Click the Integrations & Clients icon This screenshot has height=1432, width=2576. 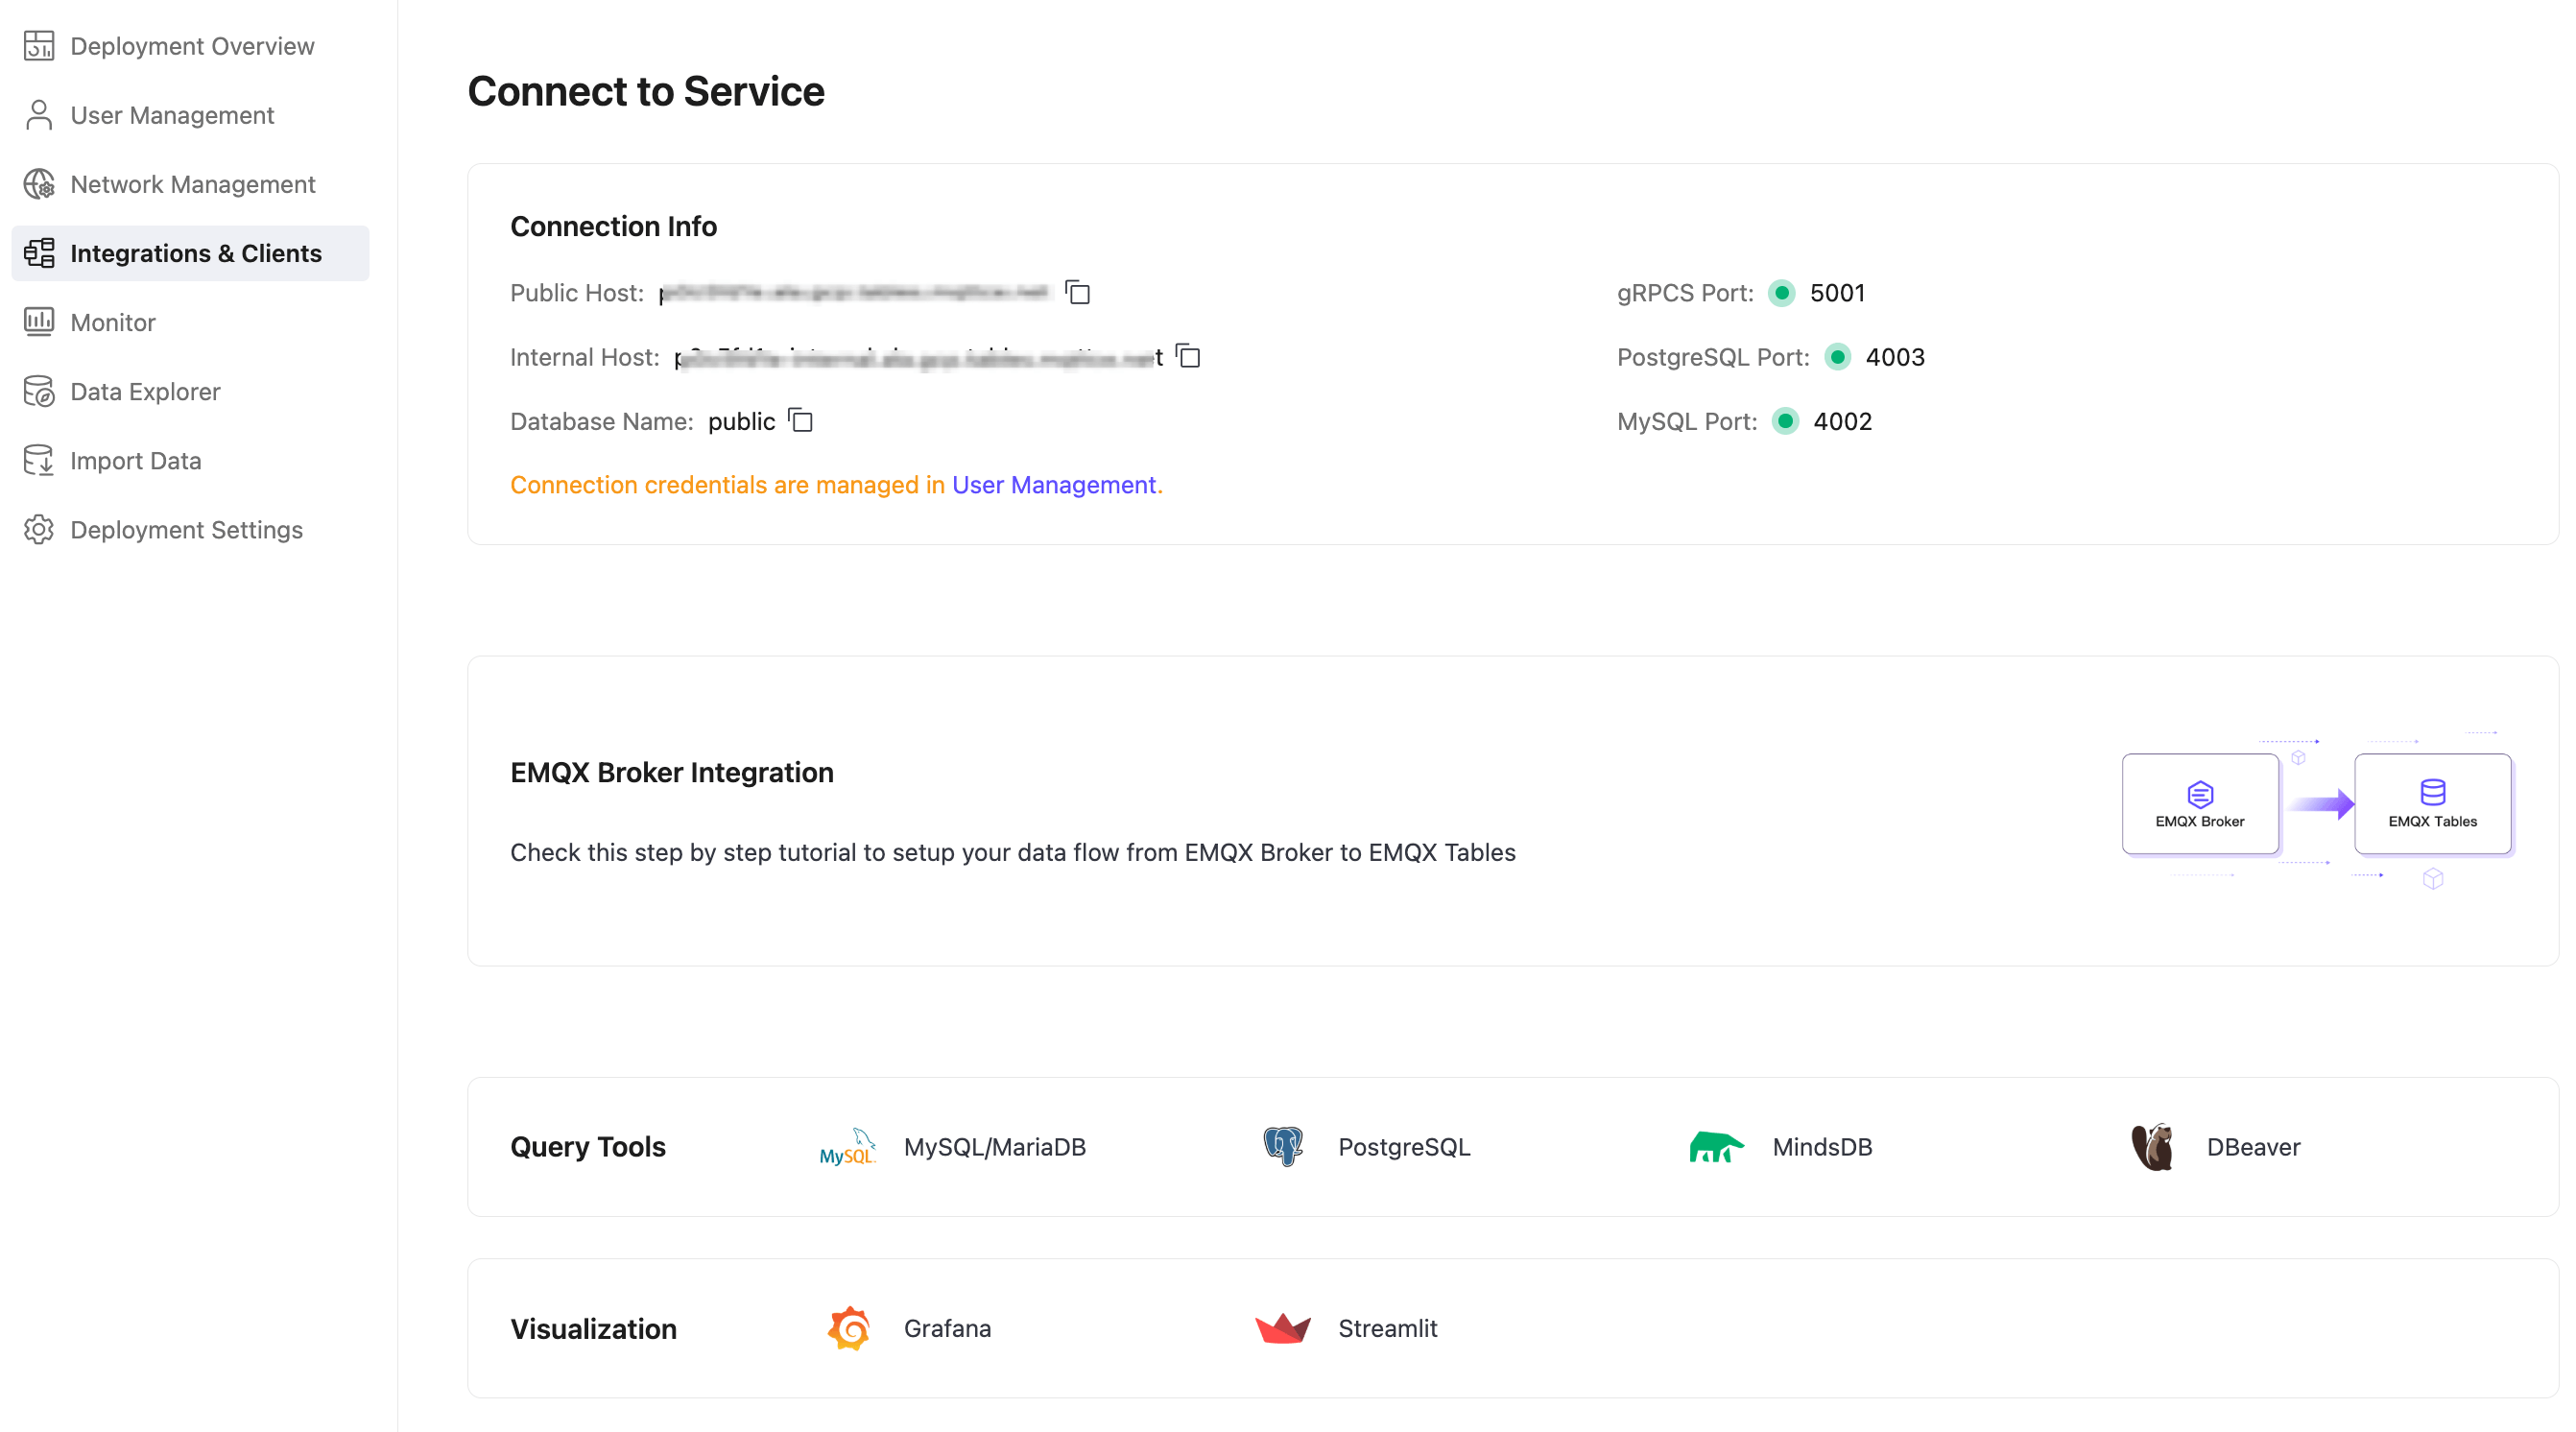pyautogui.click(x=39, y=253)
